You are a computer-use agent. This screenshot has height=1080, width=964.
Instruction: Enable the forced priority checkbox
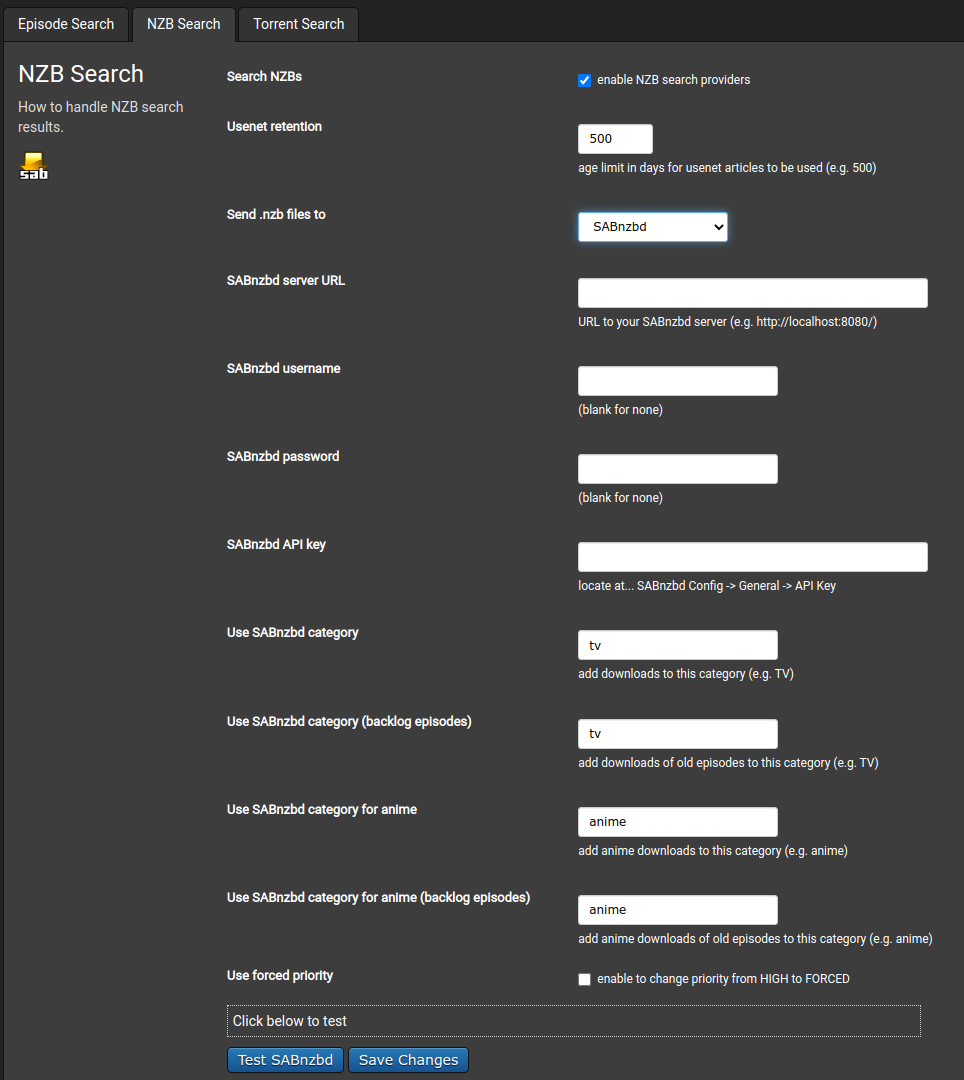pos(585,979)
